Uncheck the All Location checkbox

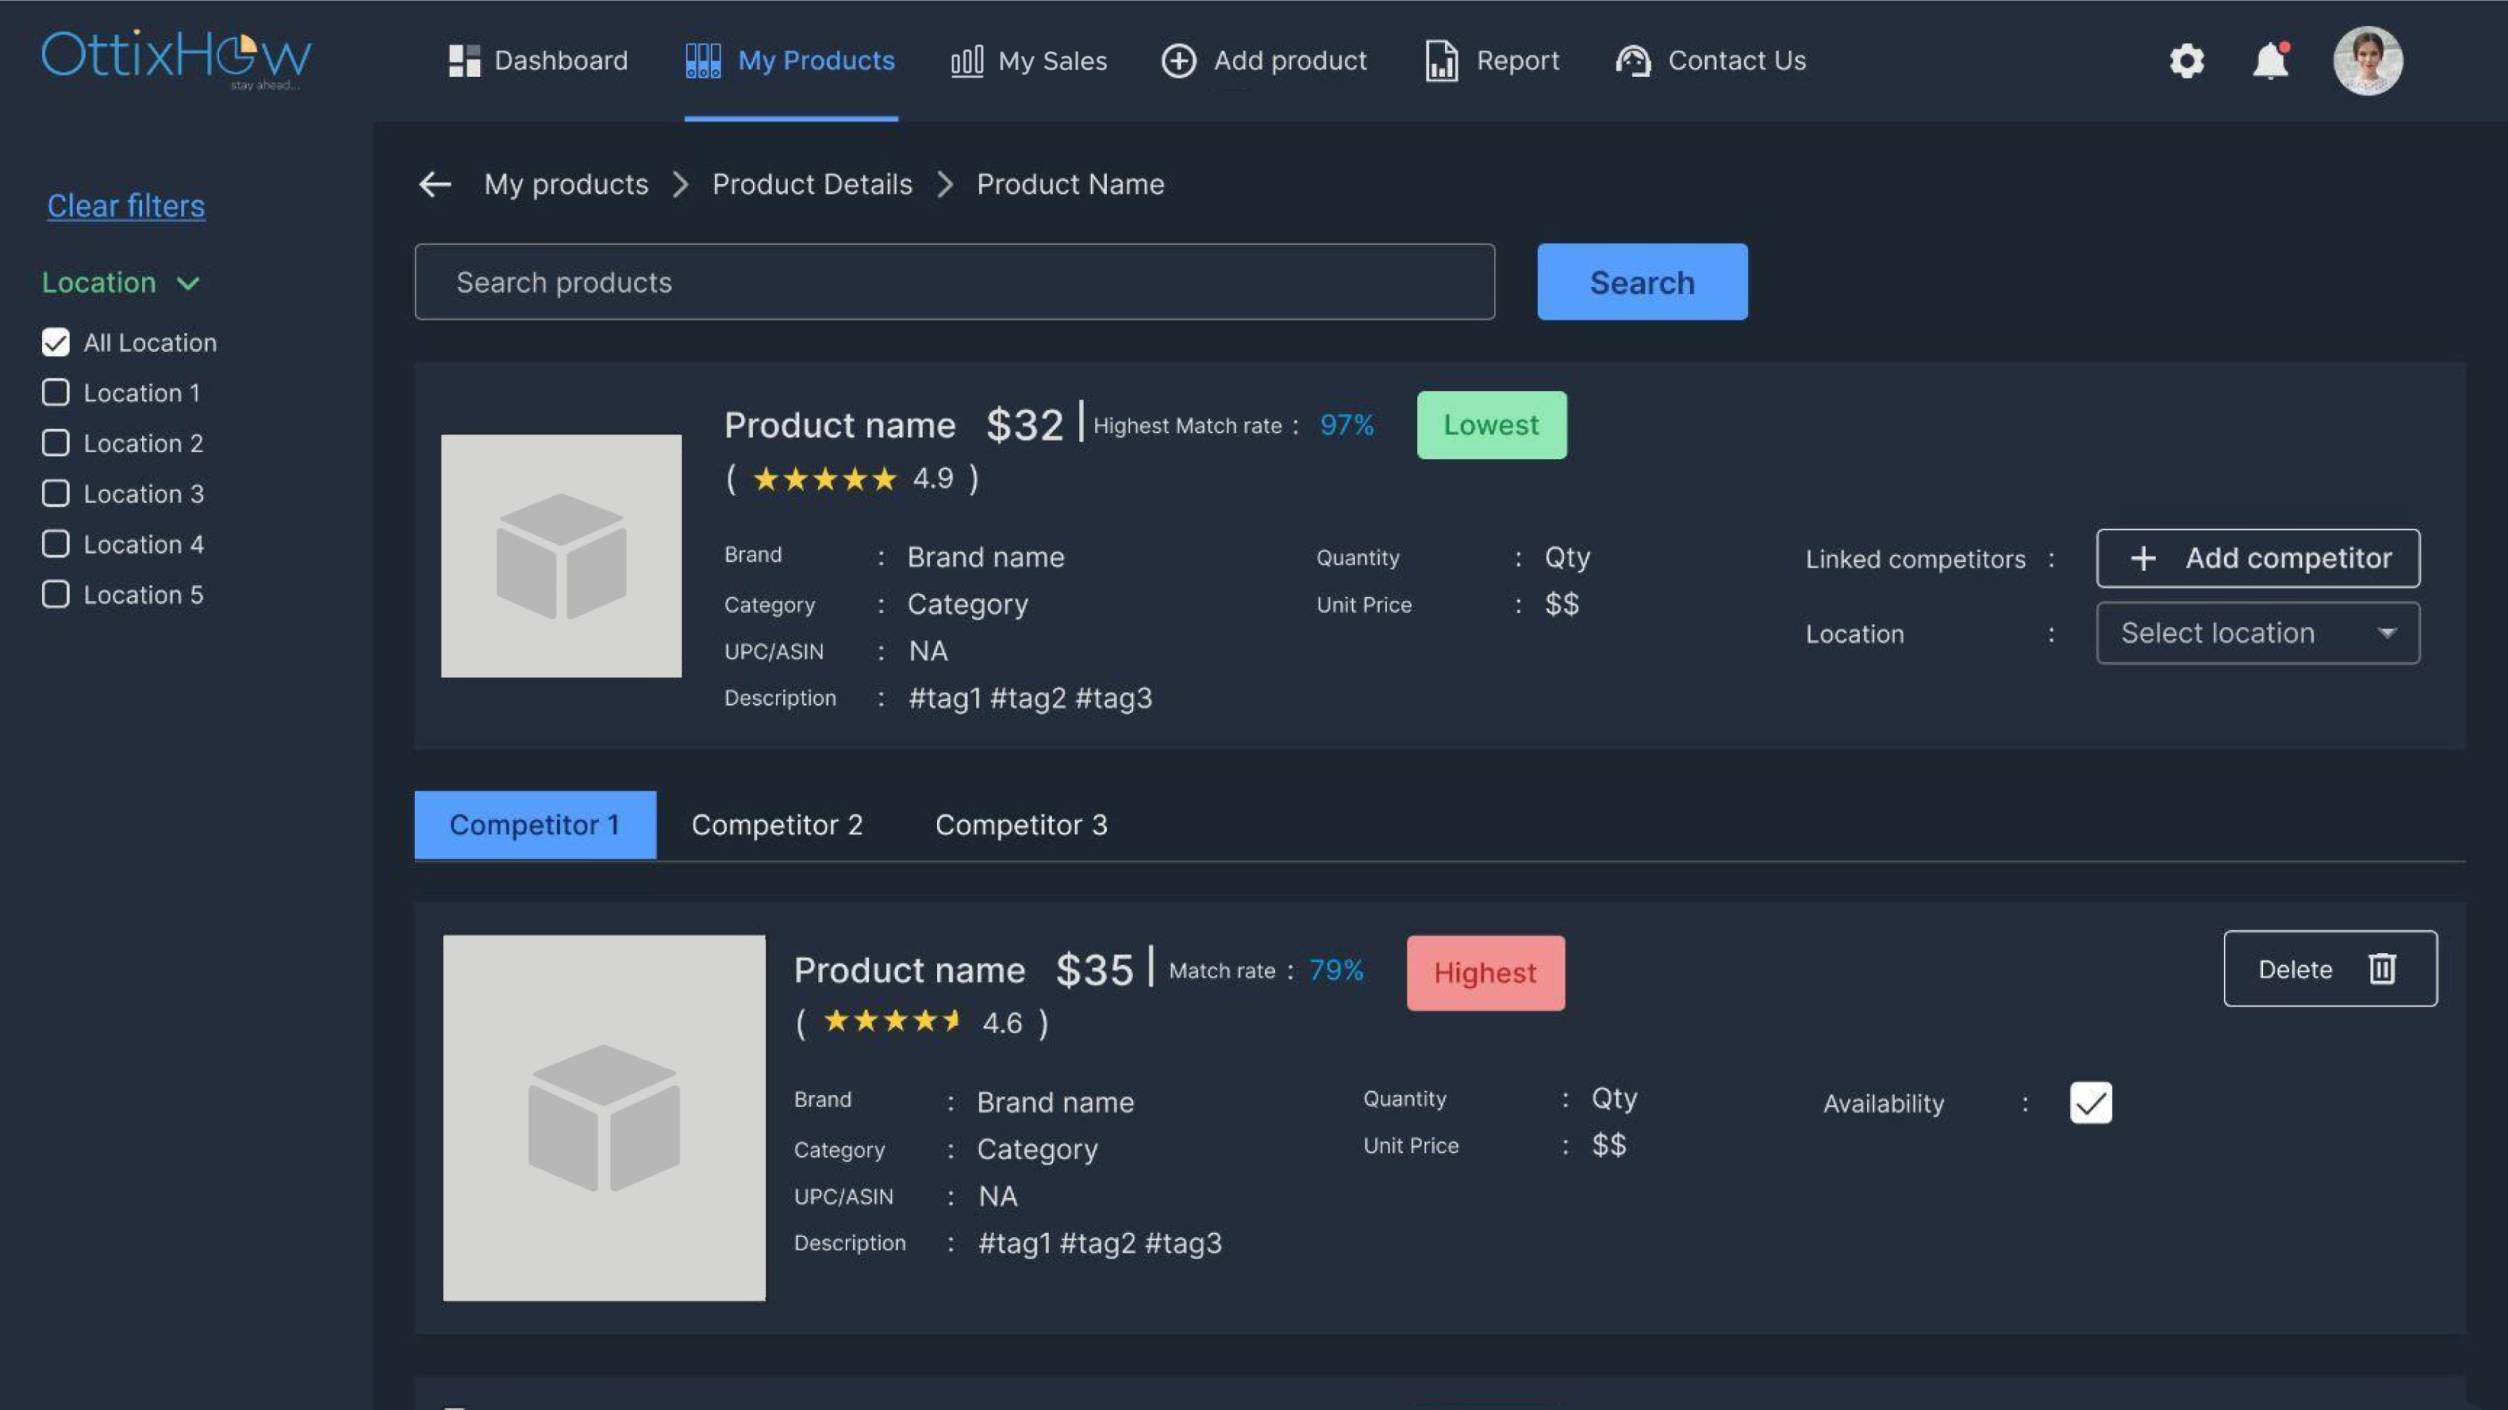click(56, 342)
